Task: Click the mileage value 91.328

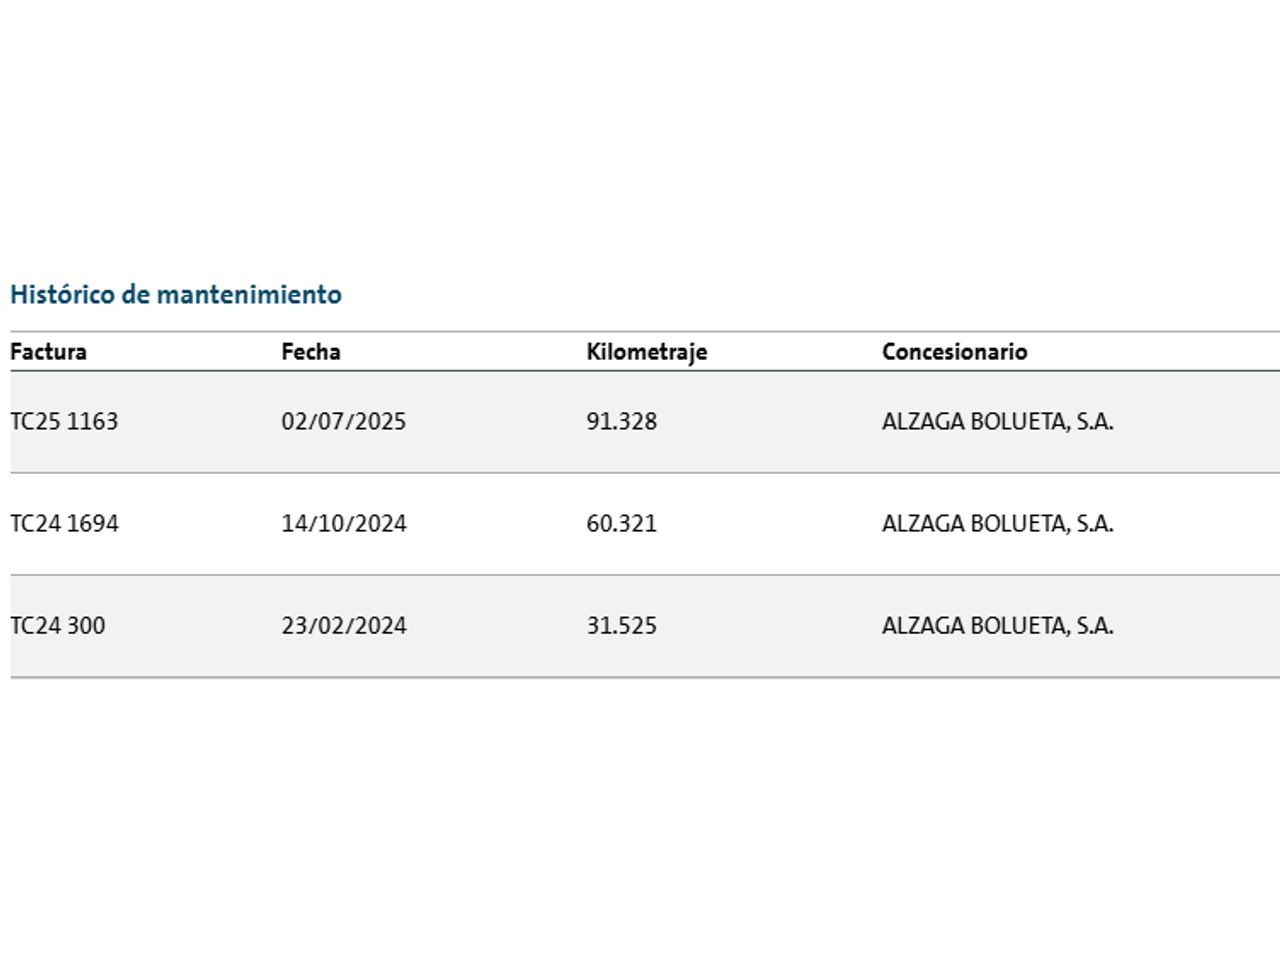Action: 621,422
